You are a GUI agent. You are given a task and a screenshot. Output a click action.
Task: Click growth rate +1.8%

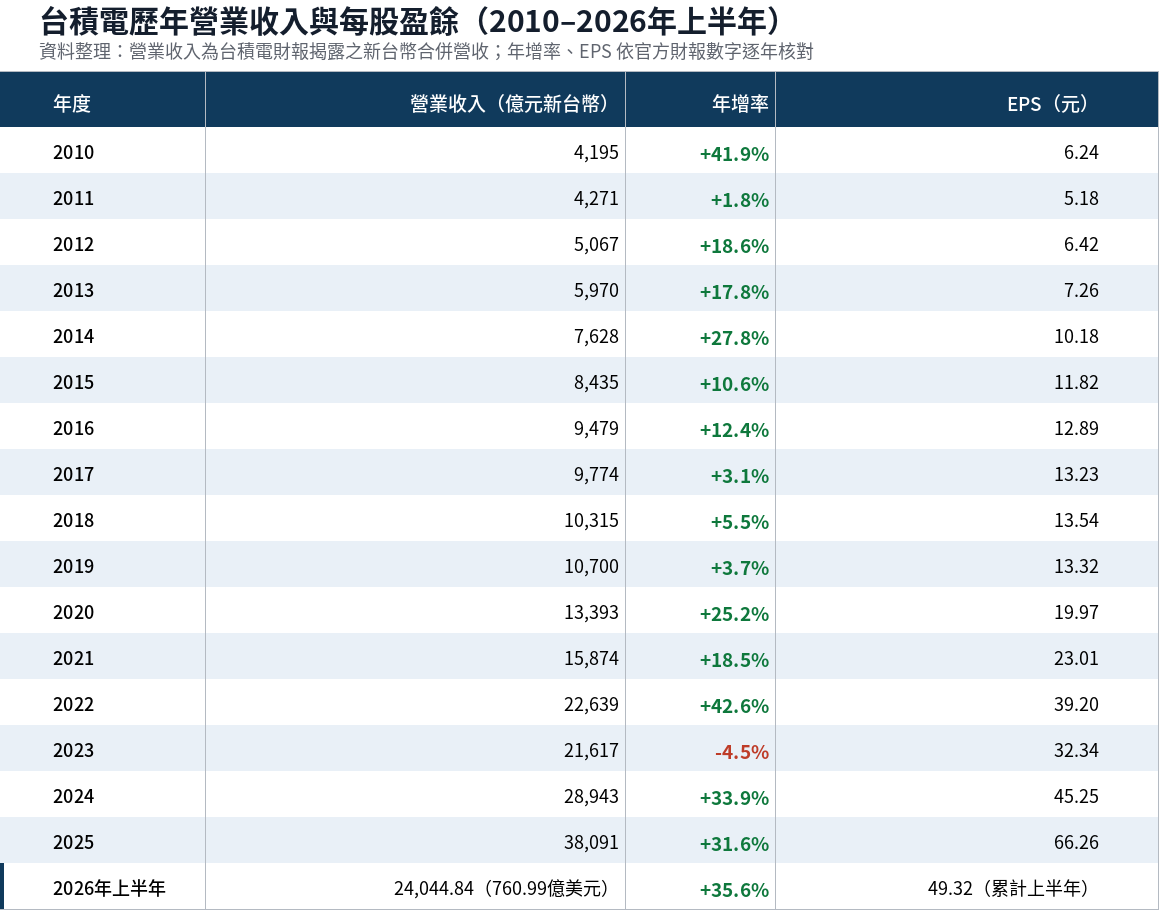click(739, 200)
